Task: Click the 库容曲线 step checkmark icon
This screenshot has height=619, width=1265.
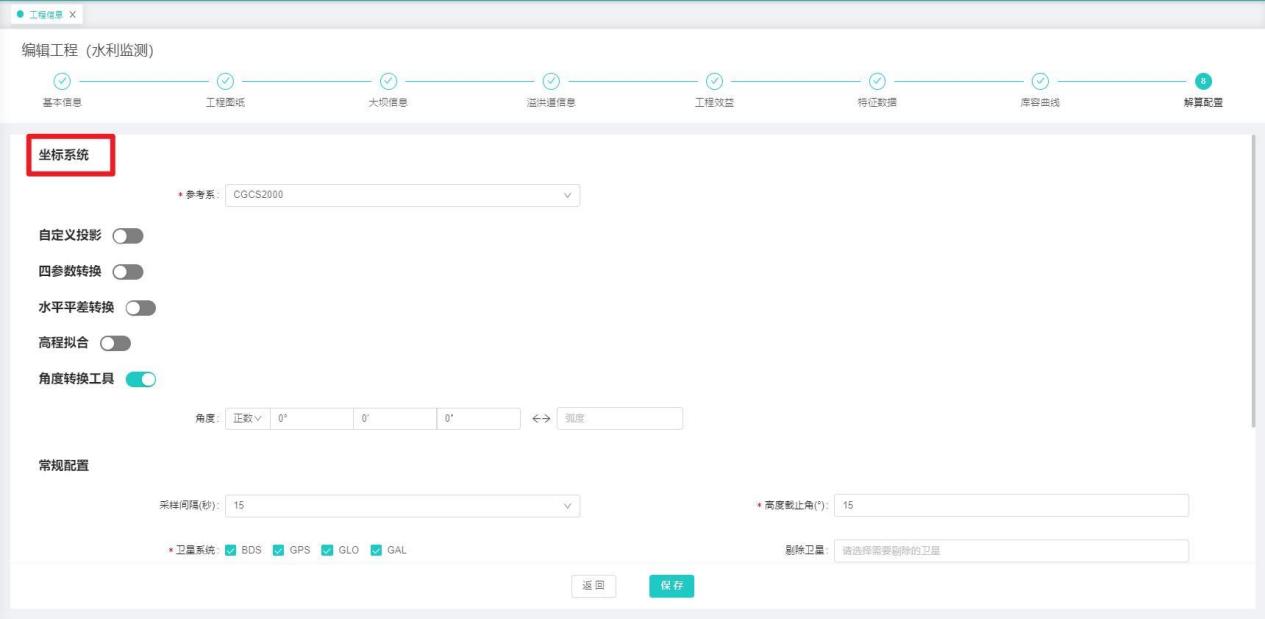Action: [x=1040, y=81]
